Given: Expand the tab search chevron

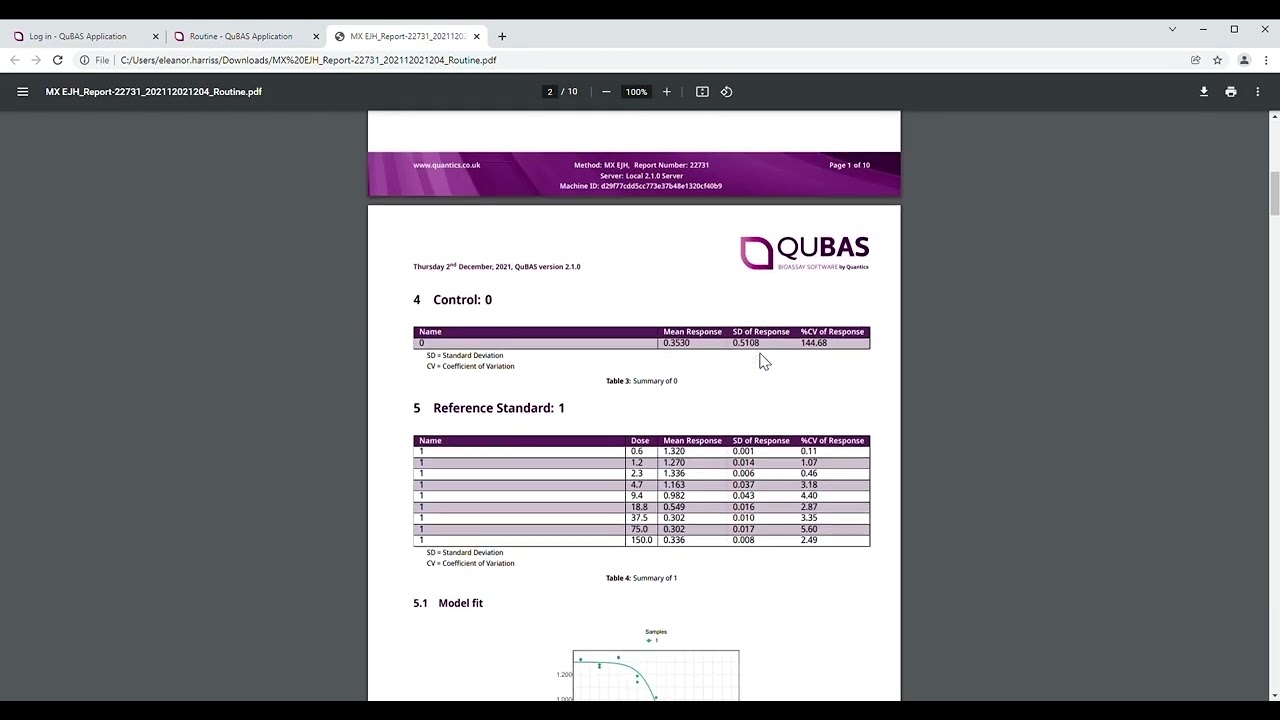Looking at the screenshot, I should click(x=1172, y=29).
